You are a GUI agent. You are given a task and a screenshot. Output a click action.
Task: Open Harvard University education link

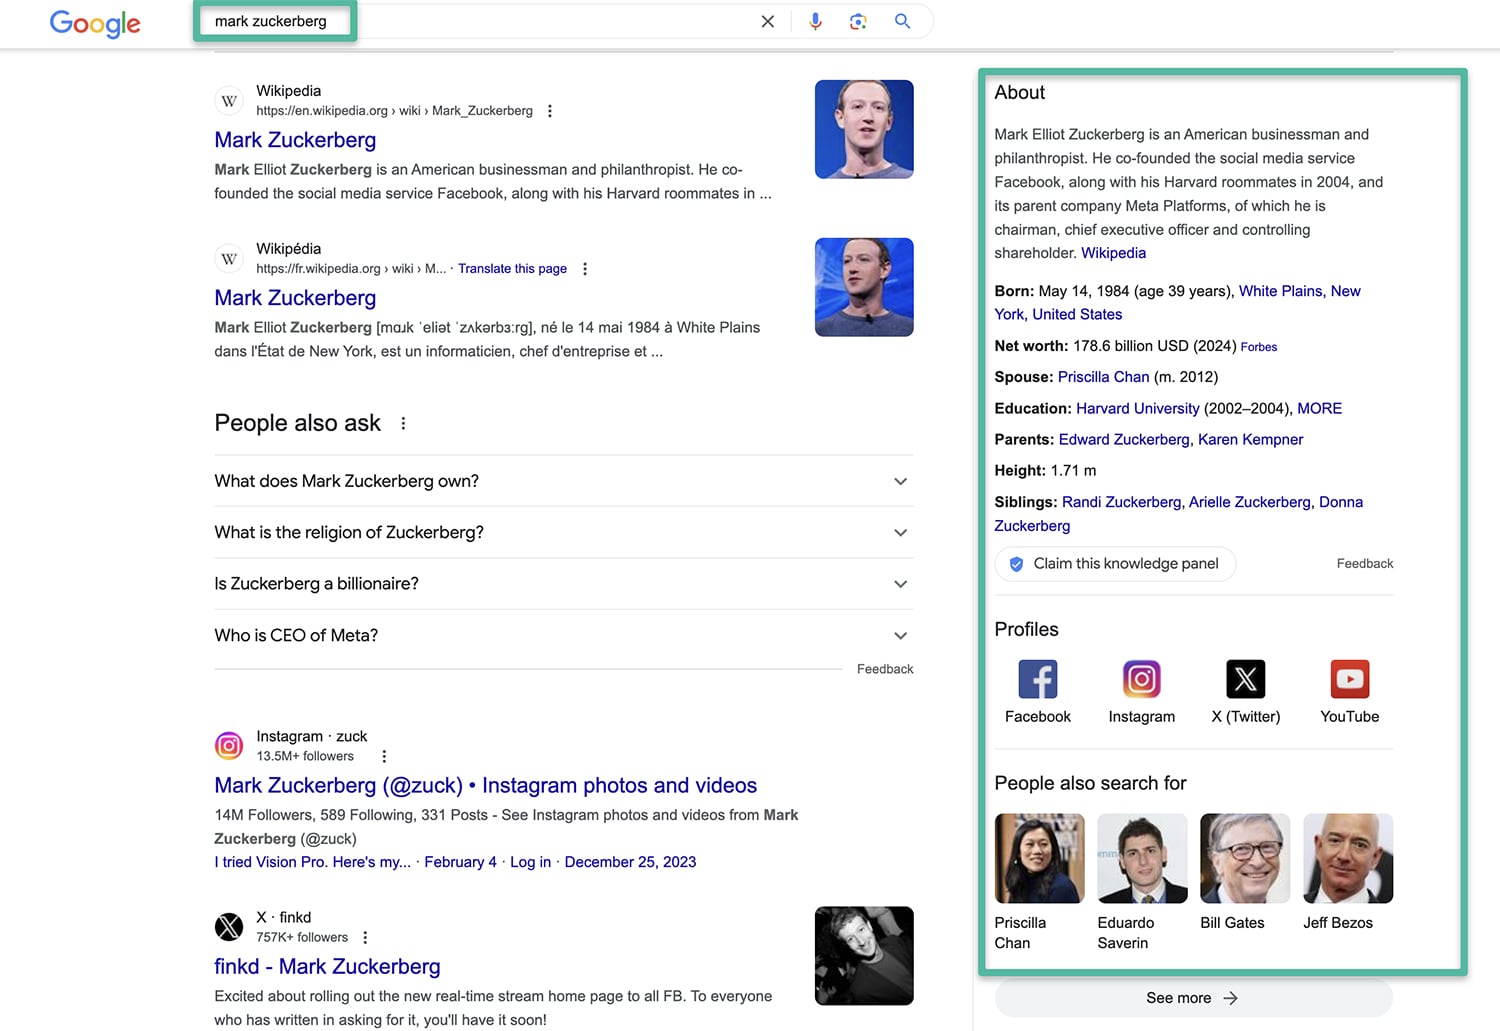(1137, 408)
